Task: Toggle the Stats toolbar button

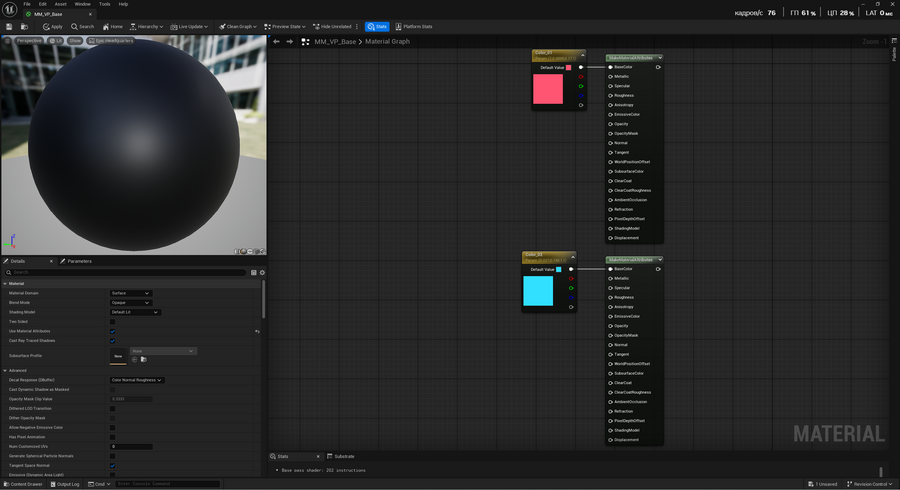Action: click(377, 26)
